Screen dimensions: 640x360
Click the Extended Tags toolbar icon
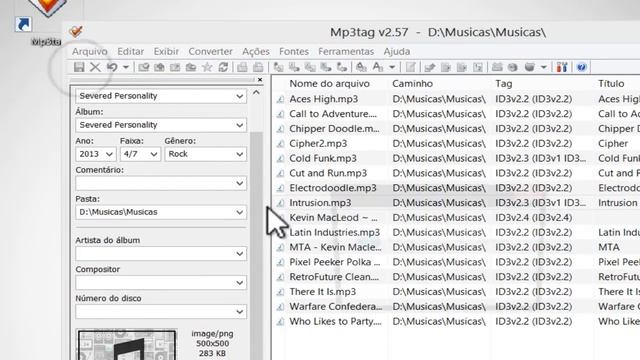click(411, 67)
